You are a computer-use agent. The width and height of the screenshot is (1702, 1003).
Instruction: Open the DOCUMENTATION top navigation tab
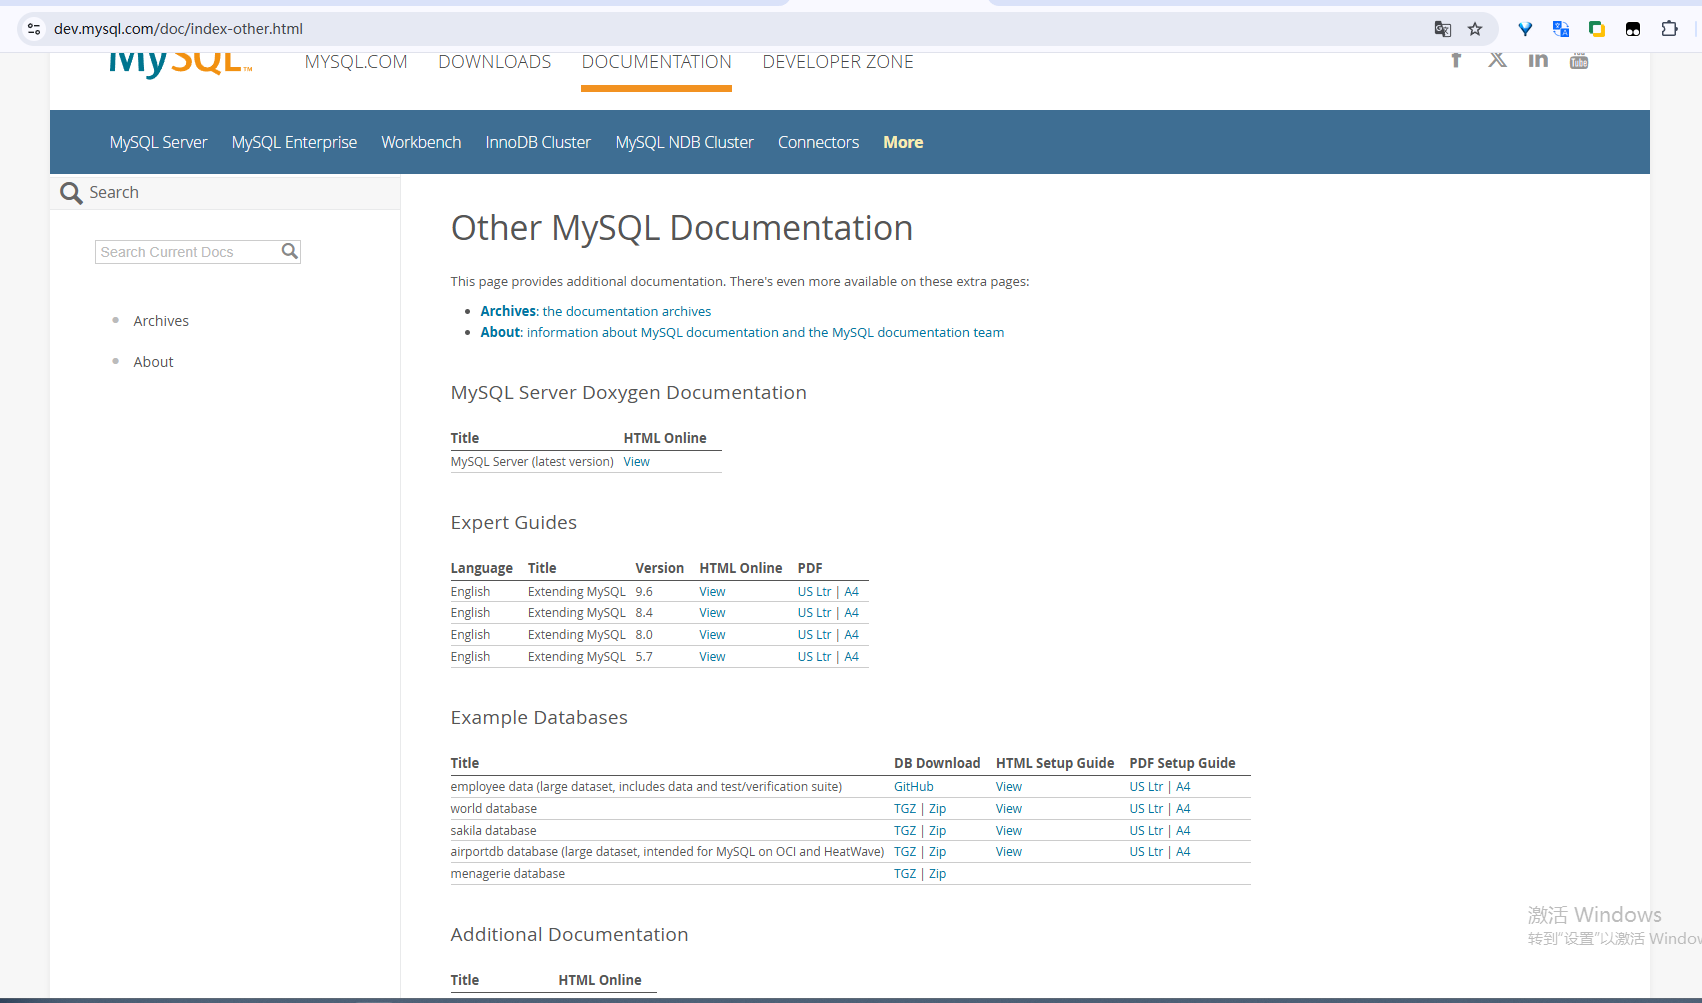[x=657, y=62]
